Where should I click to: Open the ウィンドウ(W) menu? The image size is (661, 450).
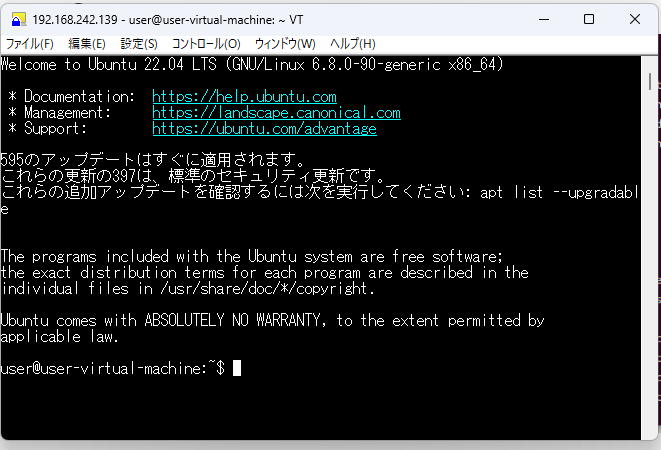click(x=285, y=44)
